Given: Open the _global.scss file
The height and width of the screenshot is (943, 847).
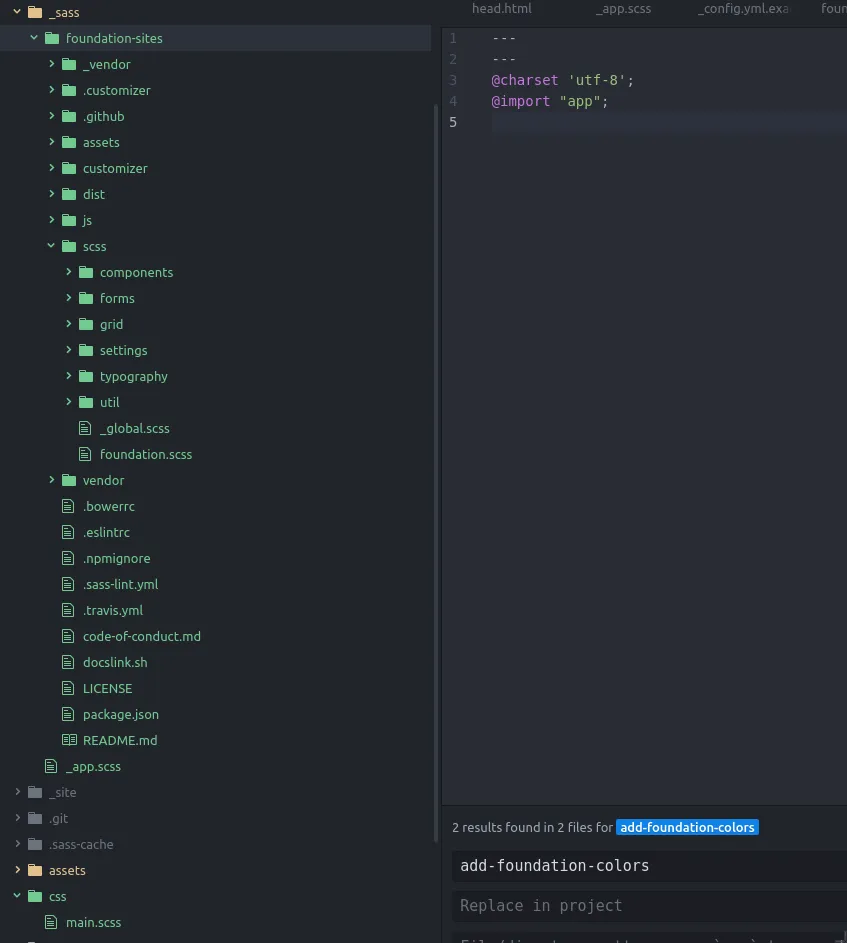Looking at the screenshot, I should (134, 428).
